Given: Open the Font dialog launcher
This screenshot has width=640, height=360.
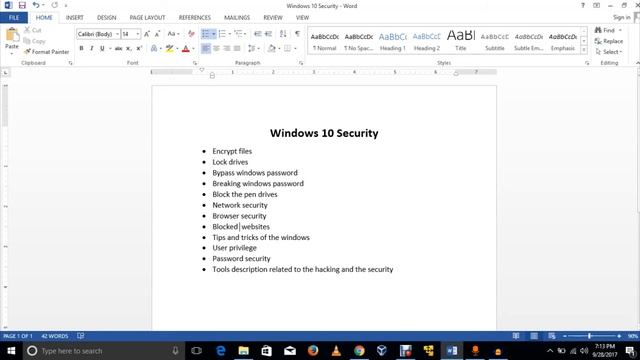Looking at the screenshot, I should tap(195, 63).
